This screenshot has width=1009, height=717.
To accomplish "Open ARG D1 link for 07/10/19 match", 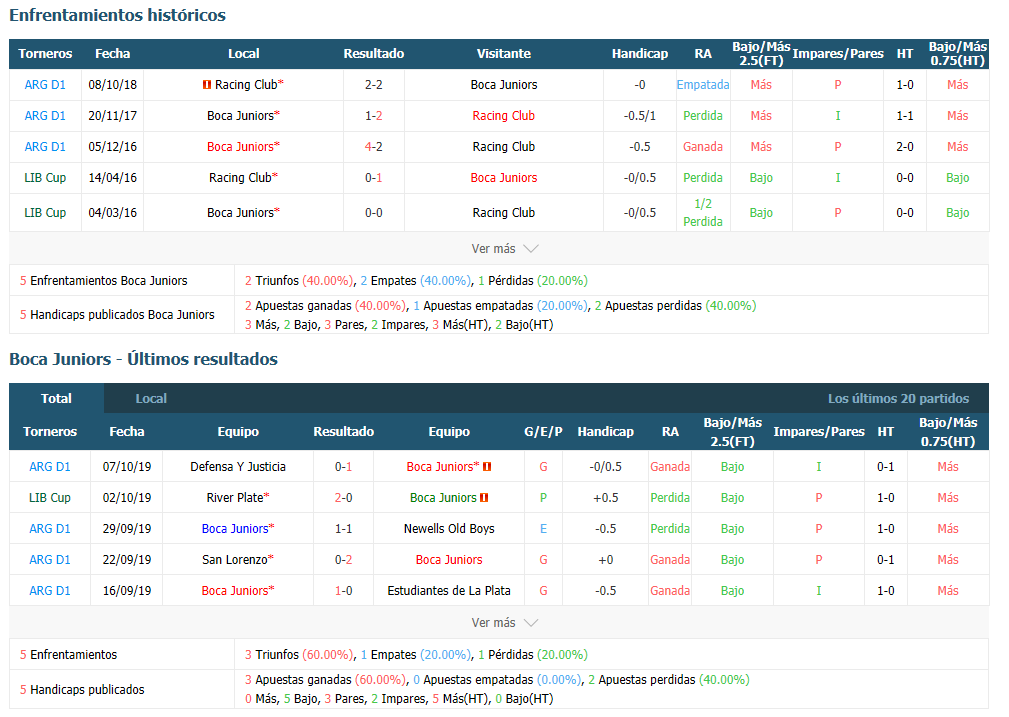I will [x=50, y=467].
